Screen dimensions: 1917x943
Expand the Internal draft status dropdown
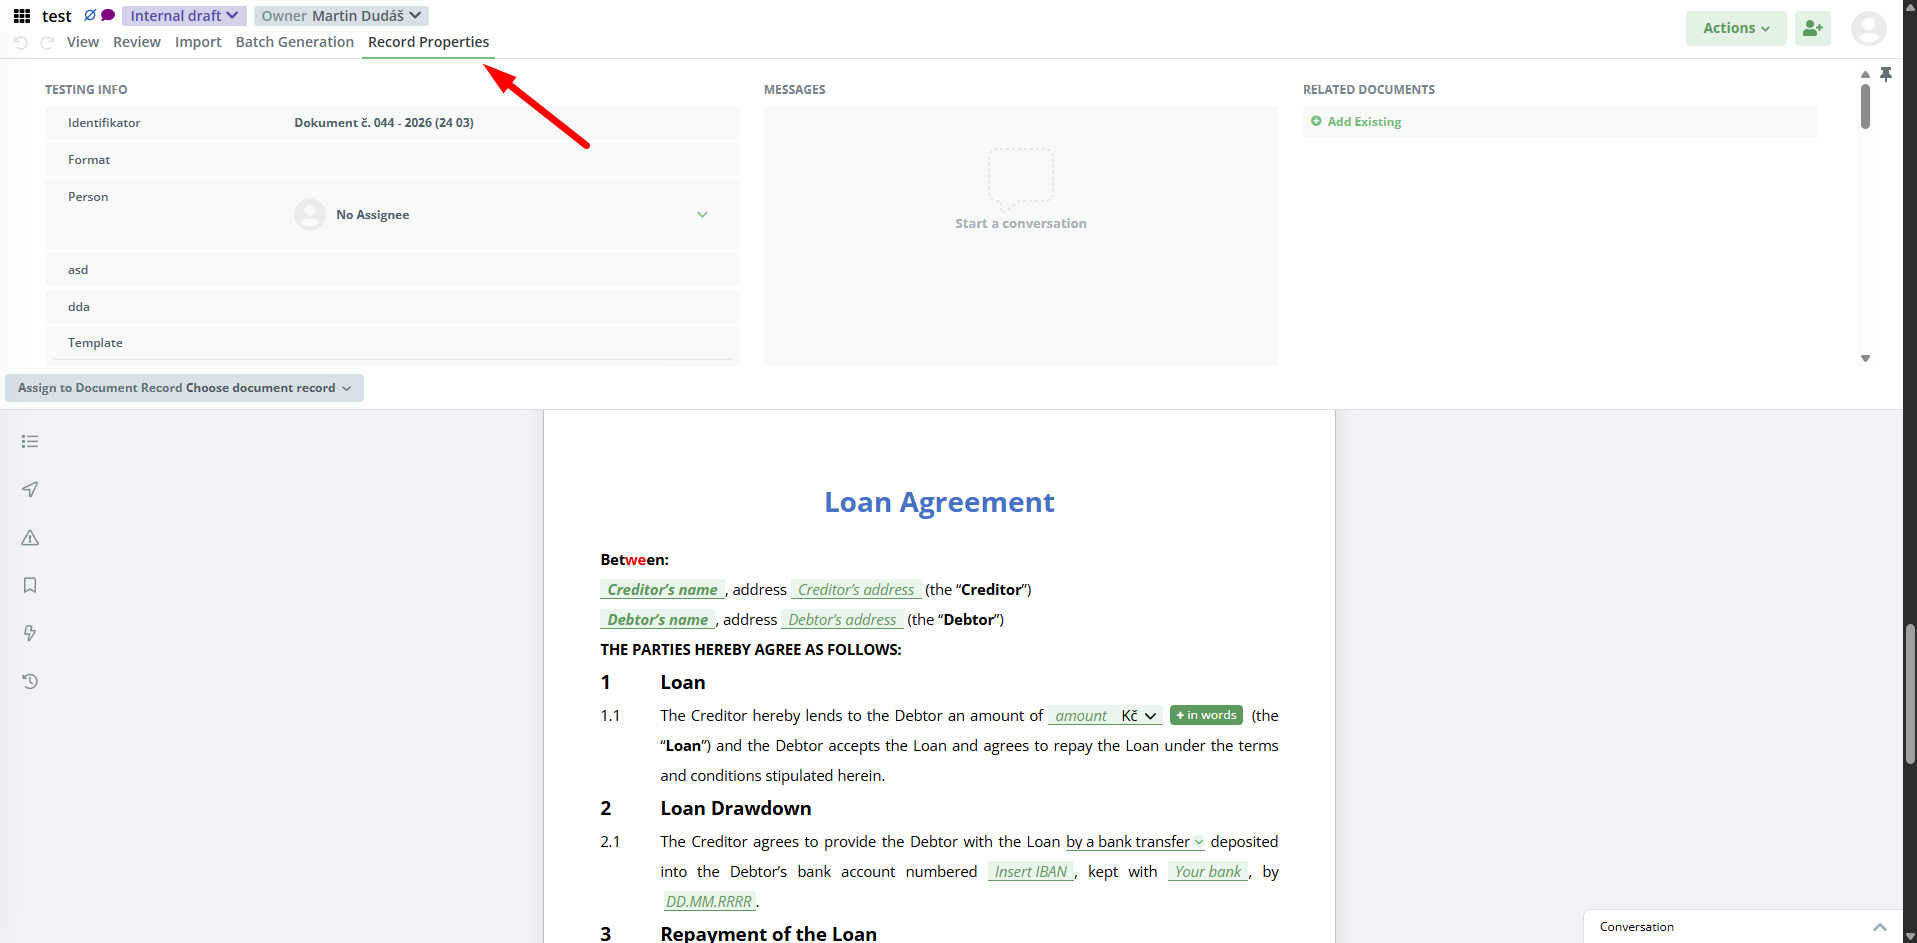point(184,16)
